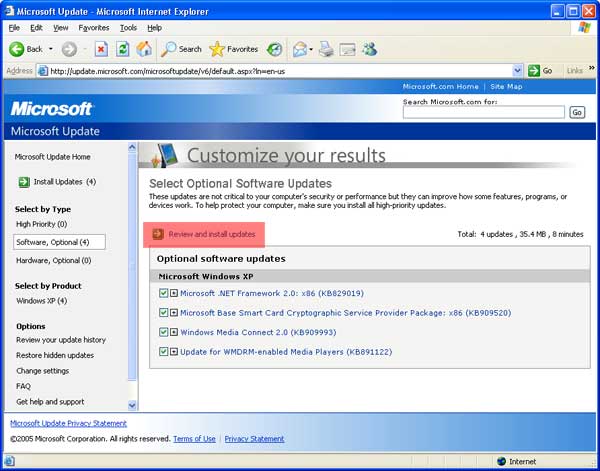Click the sidebar scrollbar up arrow
The image size is (600, 471).
pos(132,147)
